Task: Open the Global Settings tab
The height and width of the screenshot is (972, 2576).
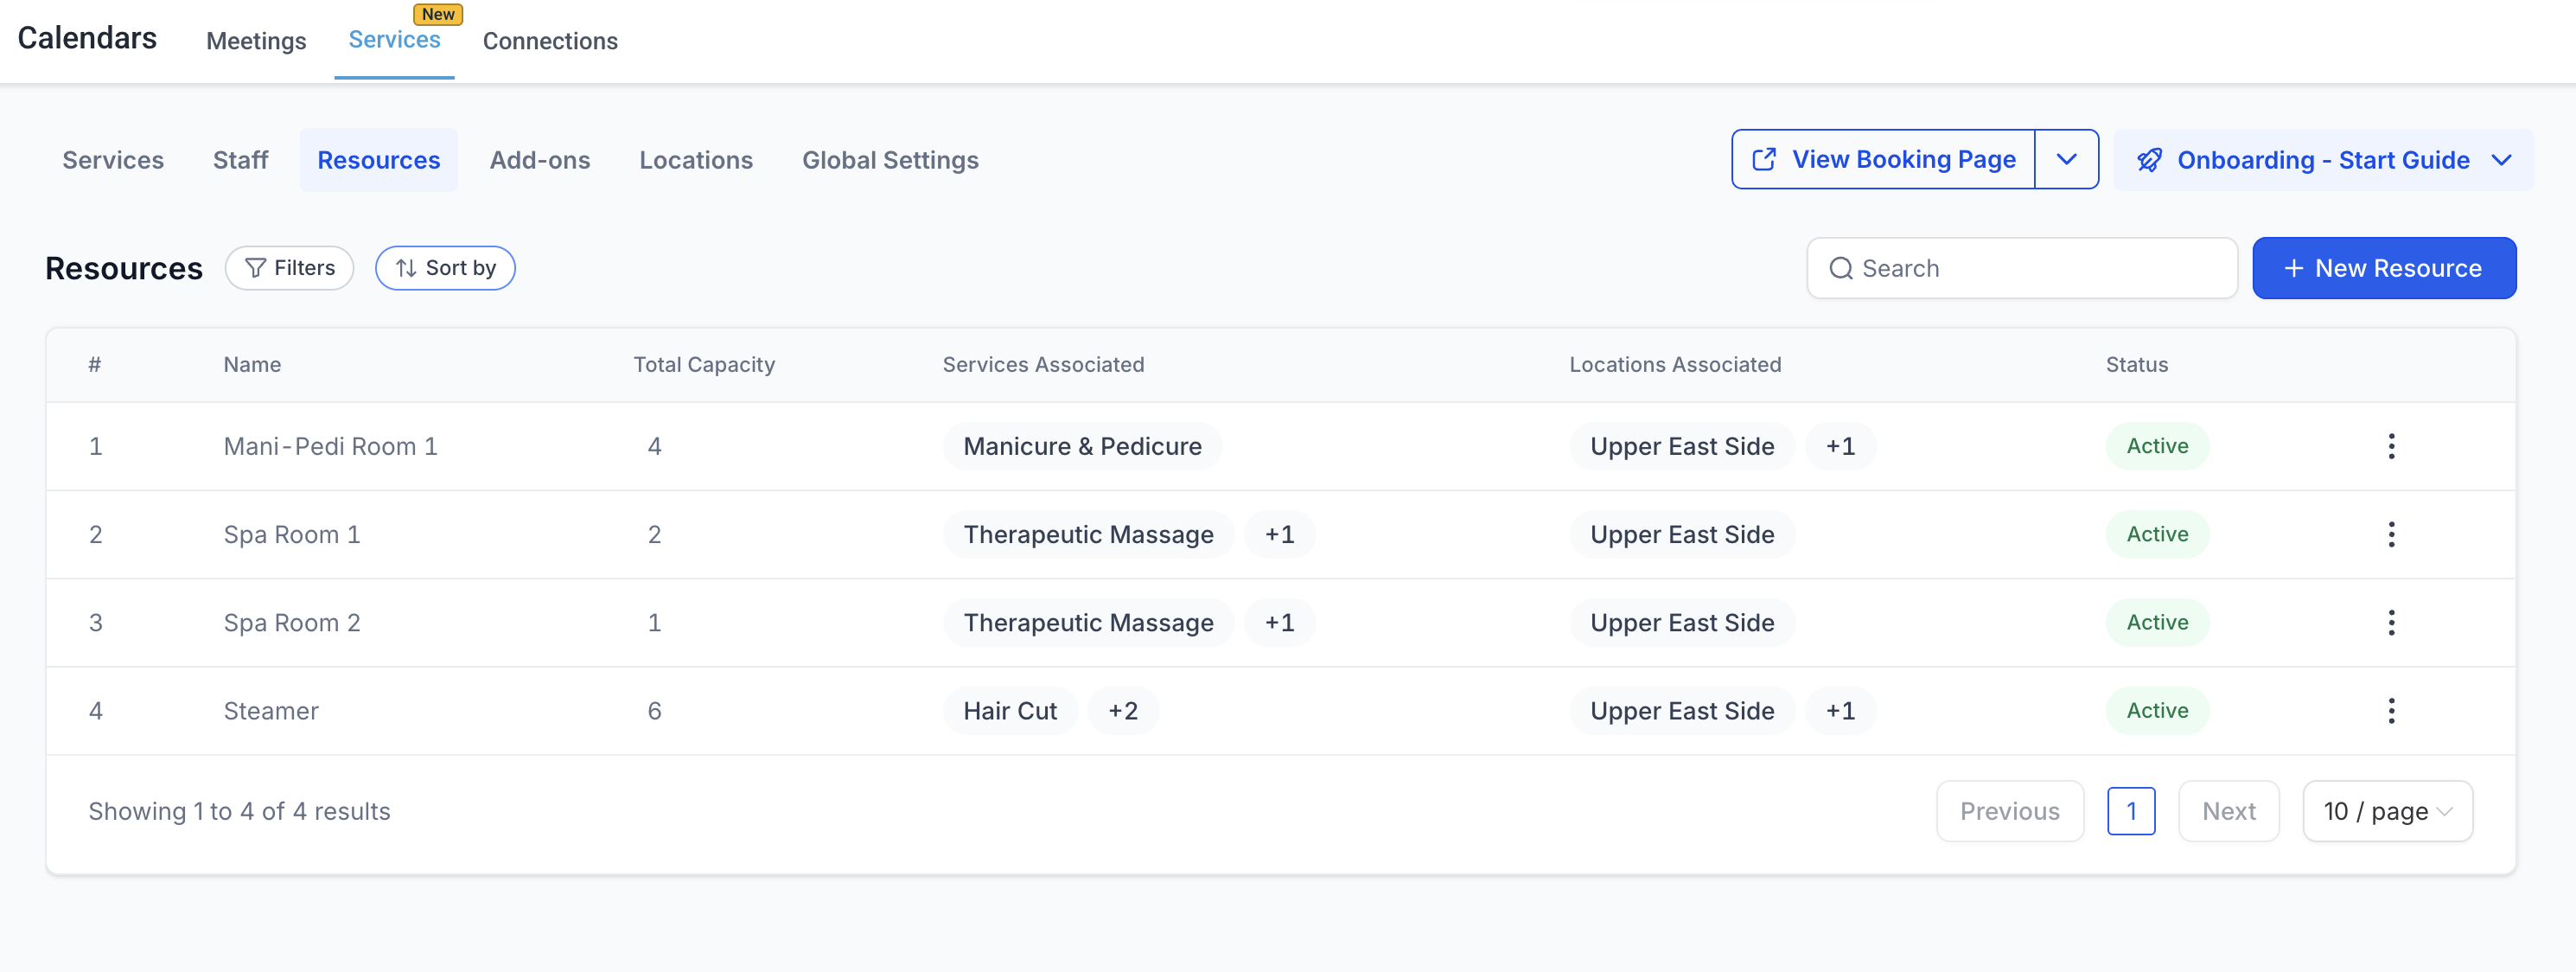Action: pos(889,160)
